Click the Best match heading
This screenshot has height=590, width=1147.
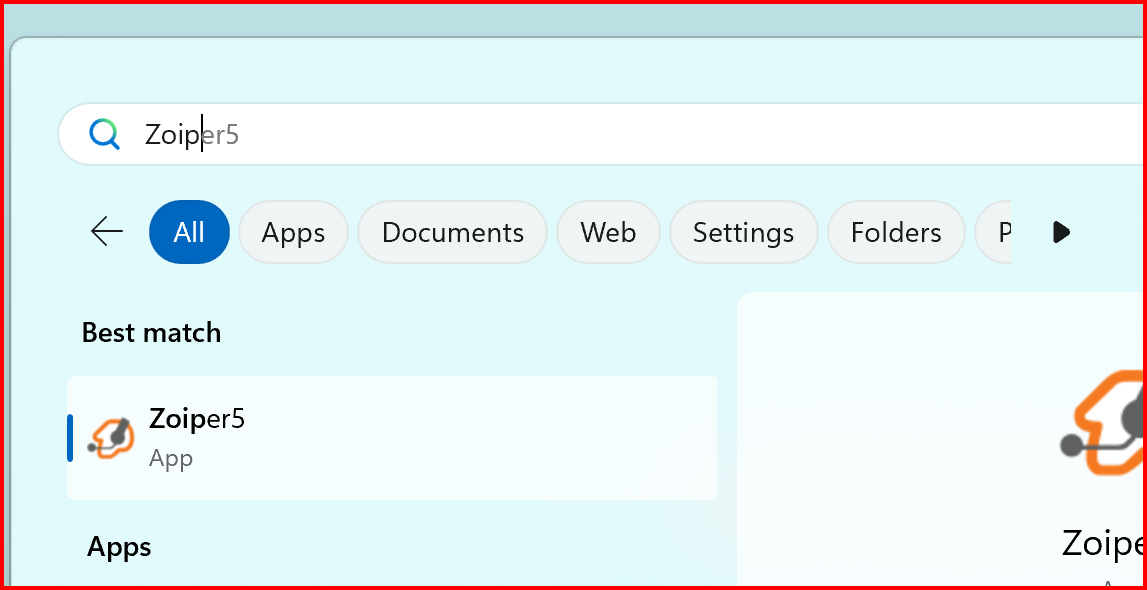click(151, 333)
